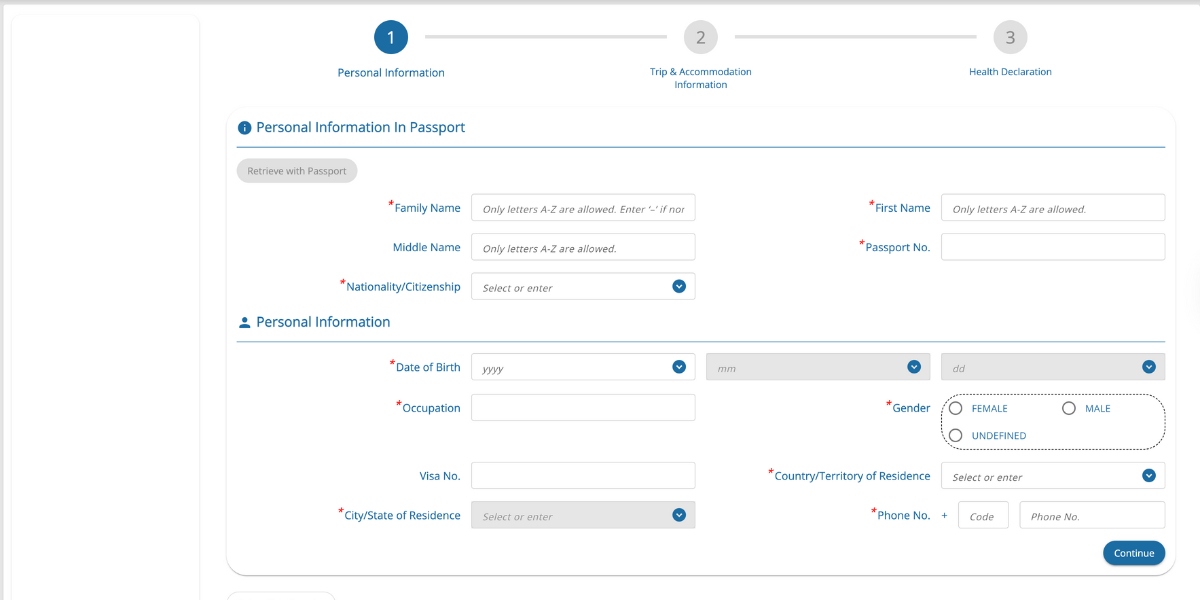Screen dimensions: 1200x600
Task: Go to step 2 Trip & Accommodation circle
Action: click(x=700, y=38)
